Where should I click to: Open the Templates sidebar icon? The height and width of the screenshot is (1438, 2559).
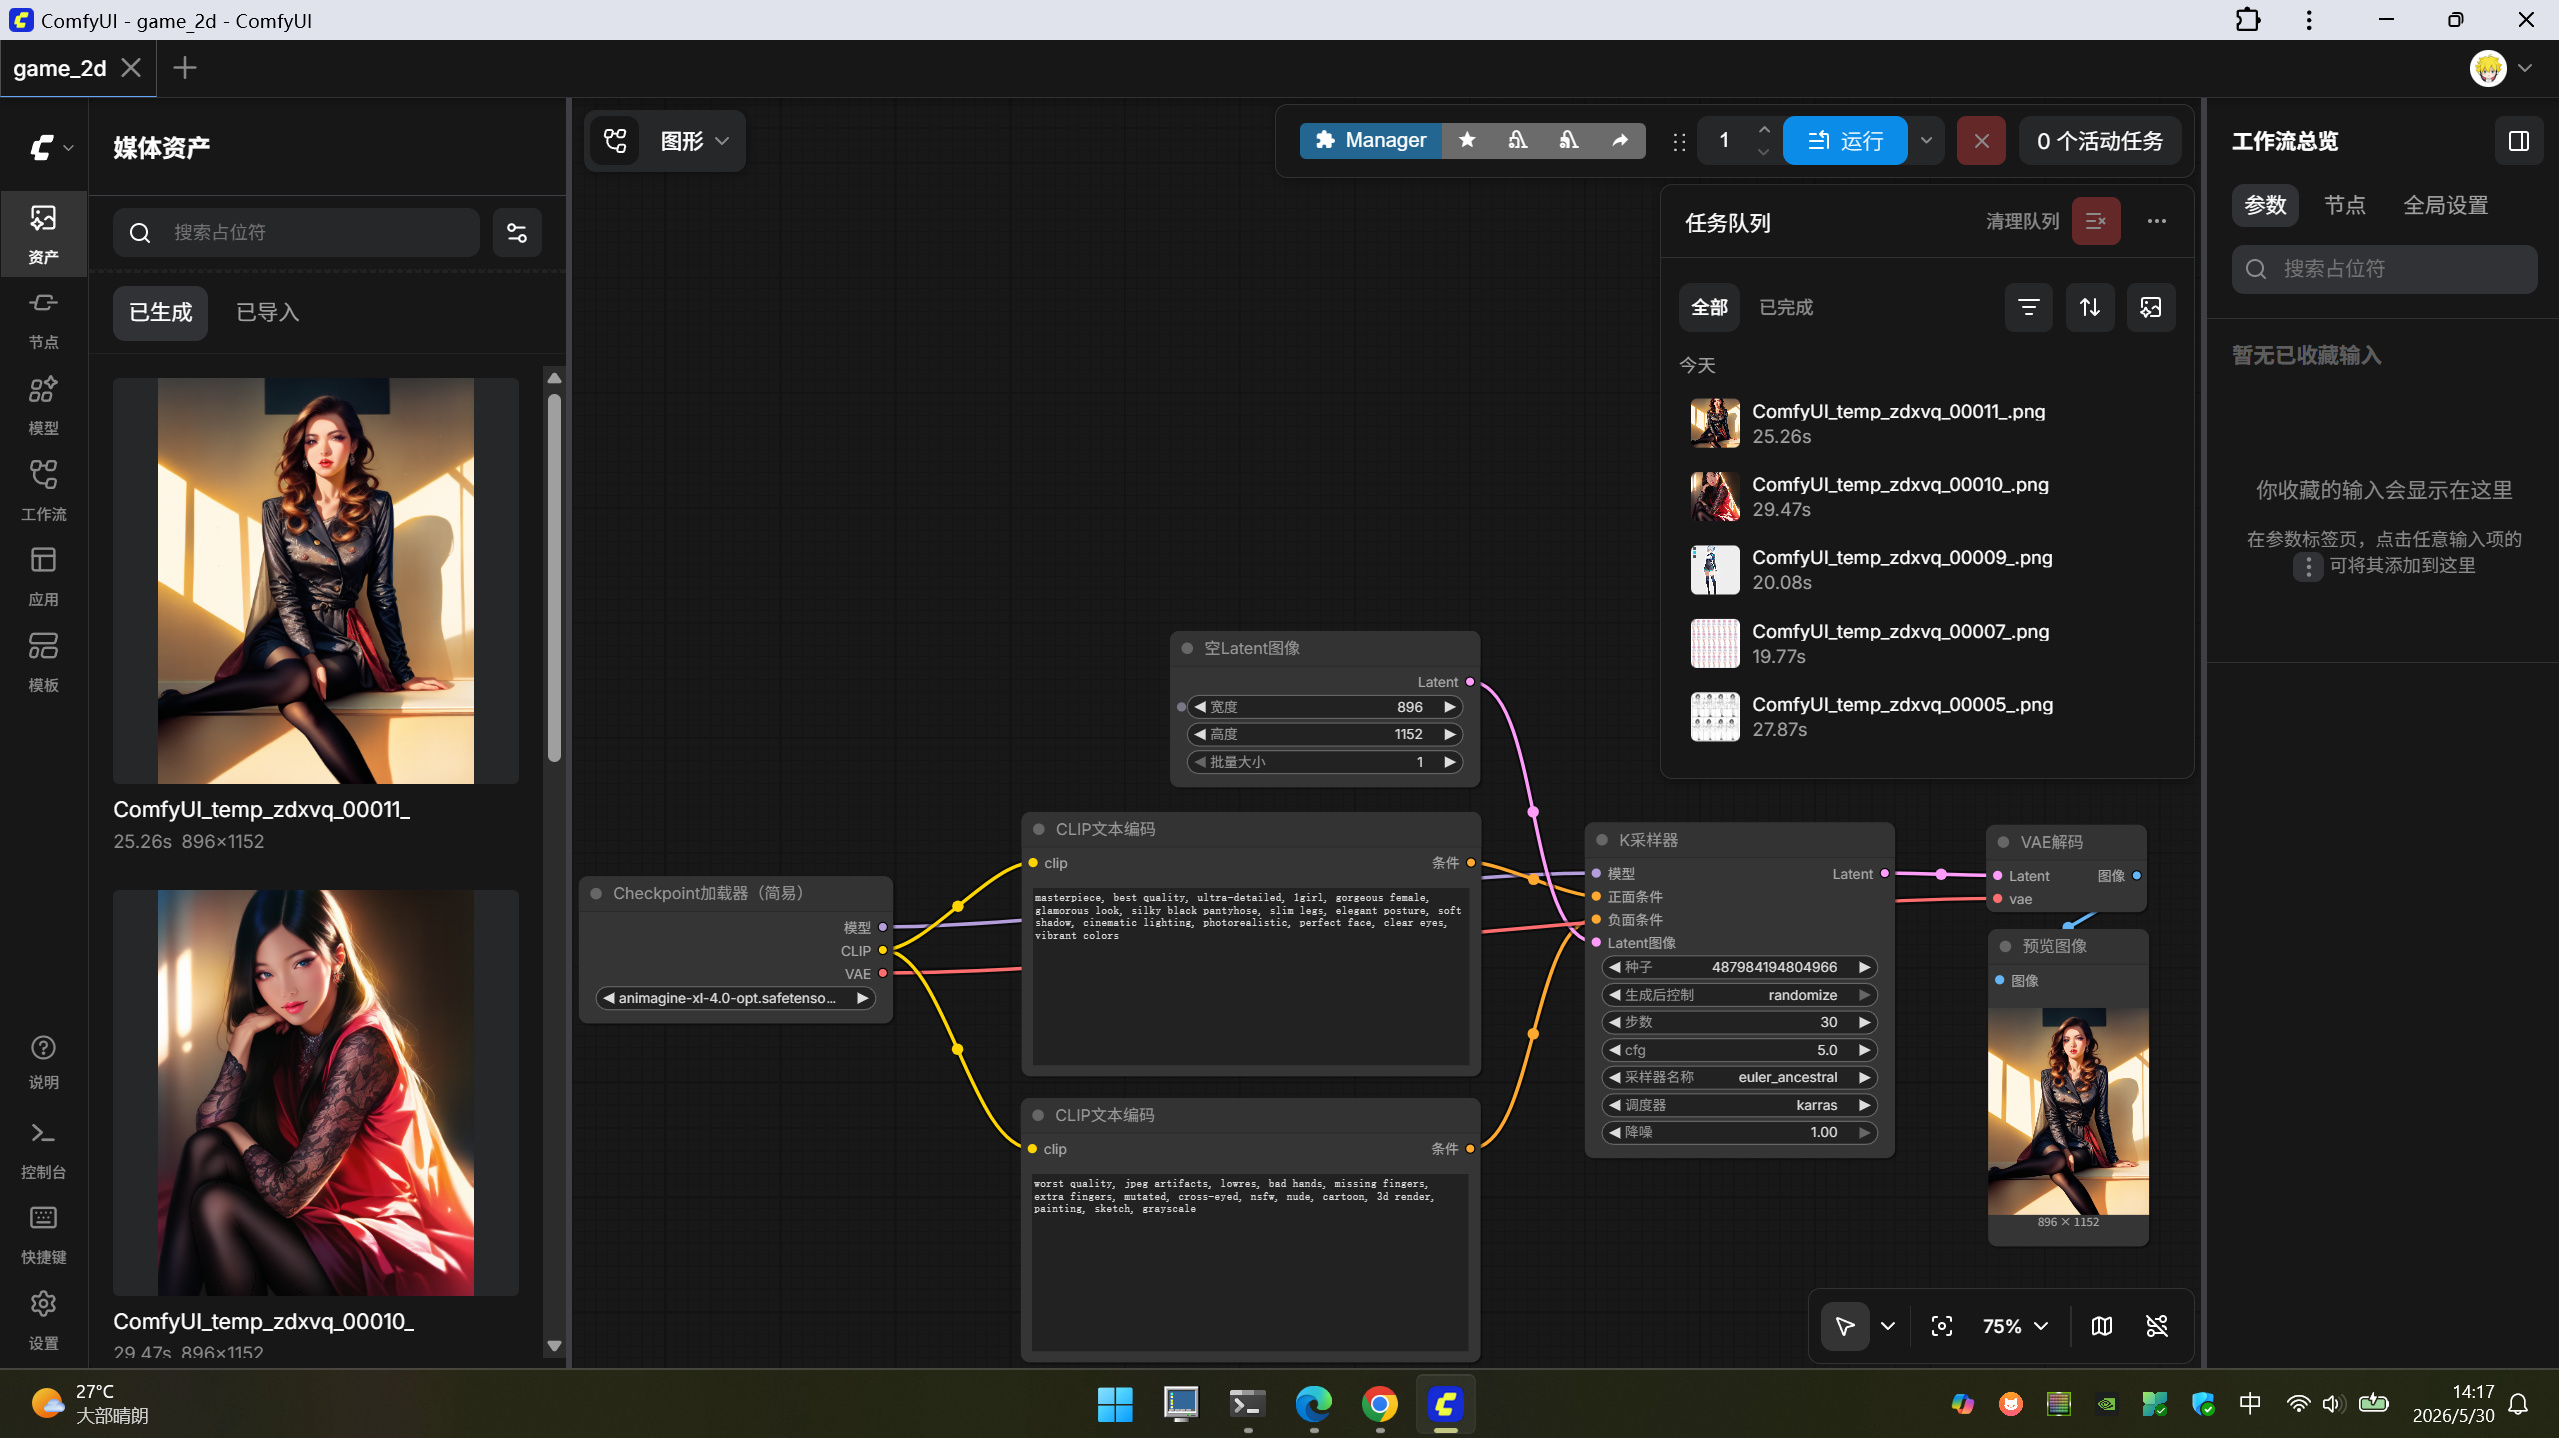(x=43, y=662)
